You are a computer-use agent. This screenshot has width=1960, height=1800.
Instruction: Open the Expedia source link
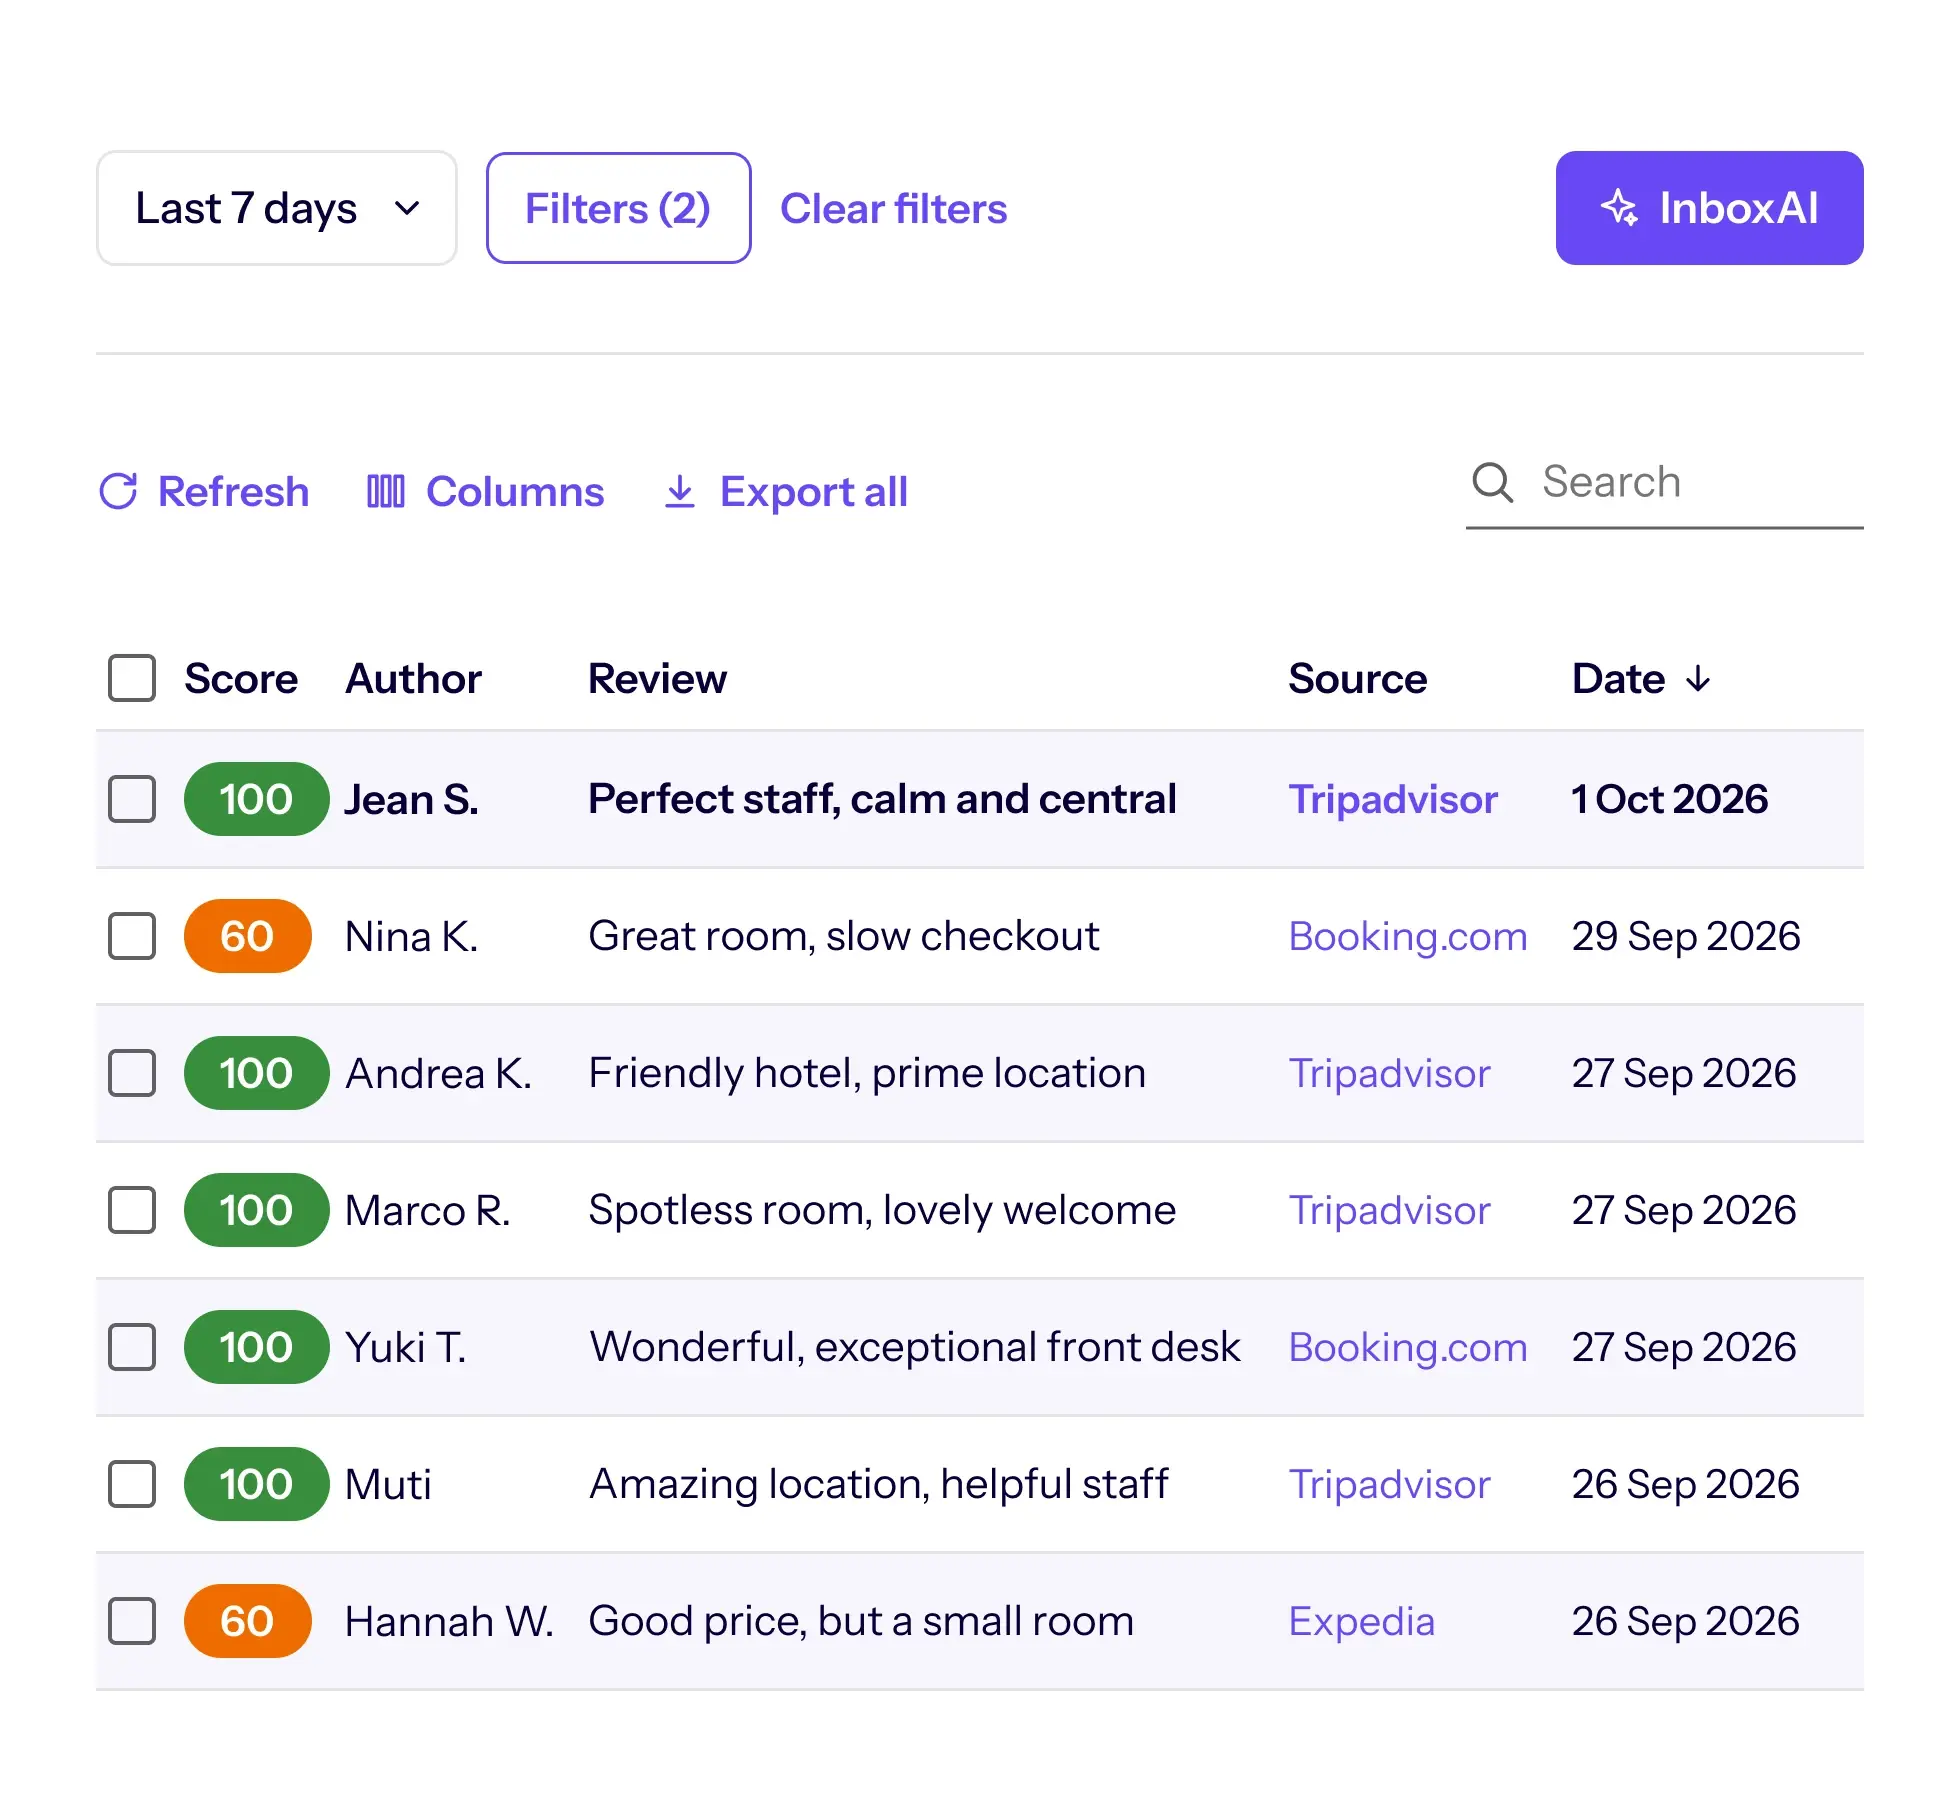tap(1361, 1622)
